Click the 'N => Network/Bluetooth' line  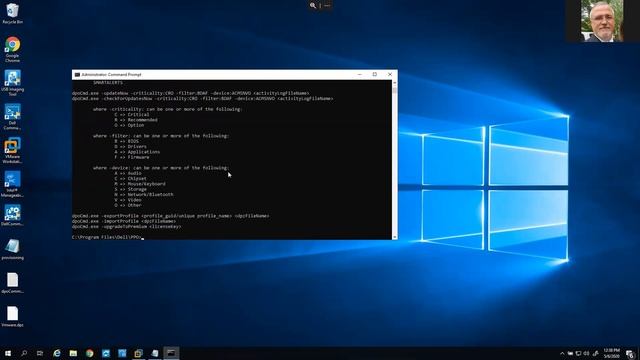(144, 195)
